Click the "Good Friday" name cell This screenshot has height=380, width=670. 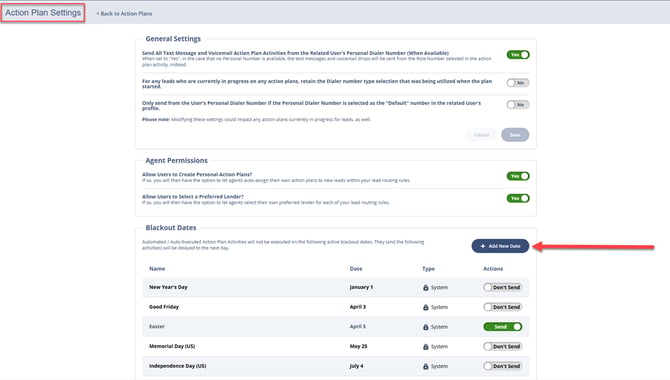pos(164,307)
